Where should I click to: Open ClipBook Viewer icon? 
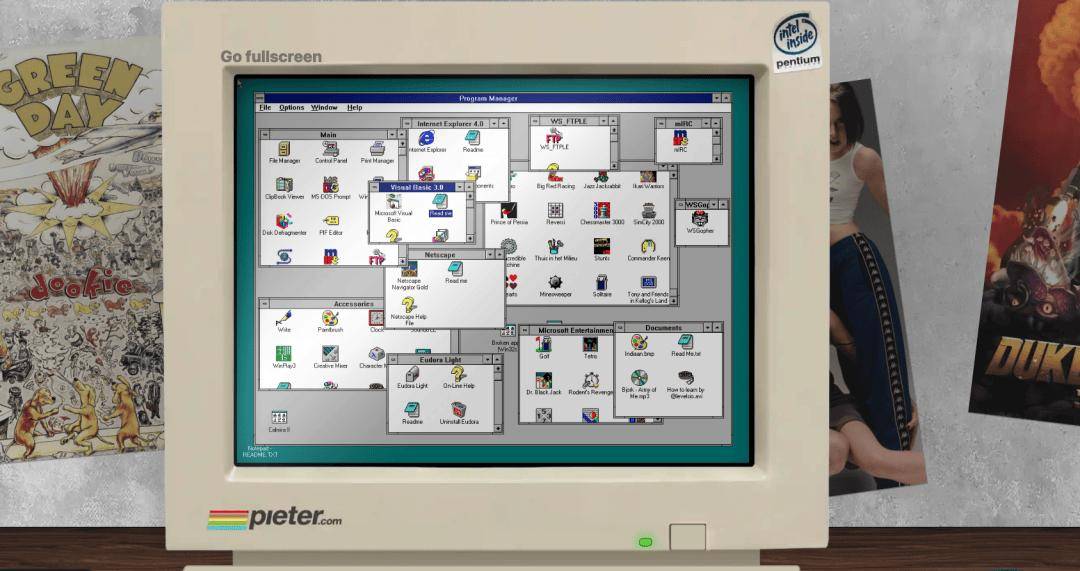coord(284,188)
